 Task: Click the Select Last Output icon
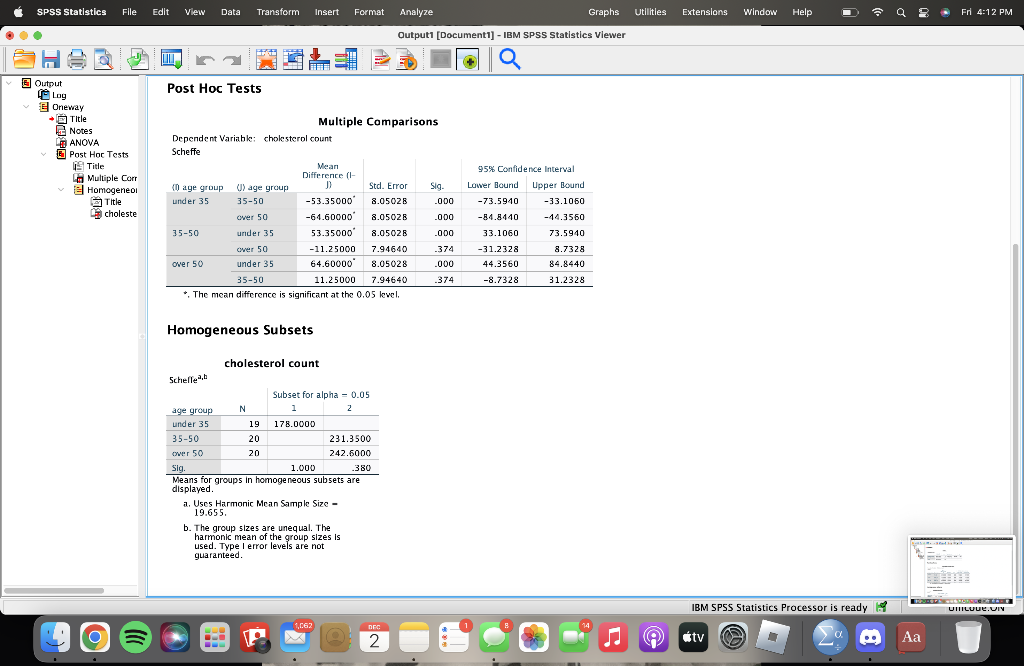tap(381, 59)
